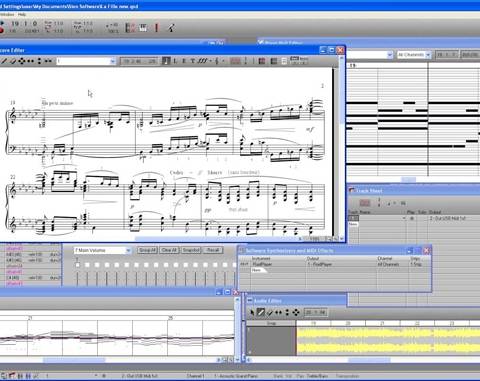This screenshot has height=381, width=480.
Task: Click the Recall button
Action: click(x=212, y=250)
